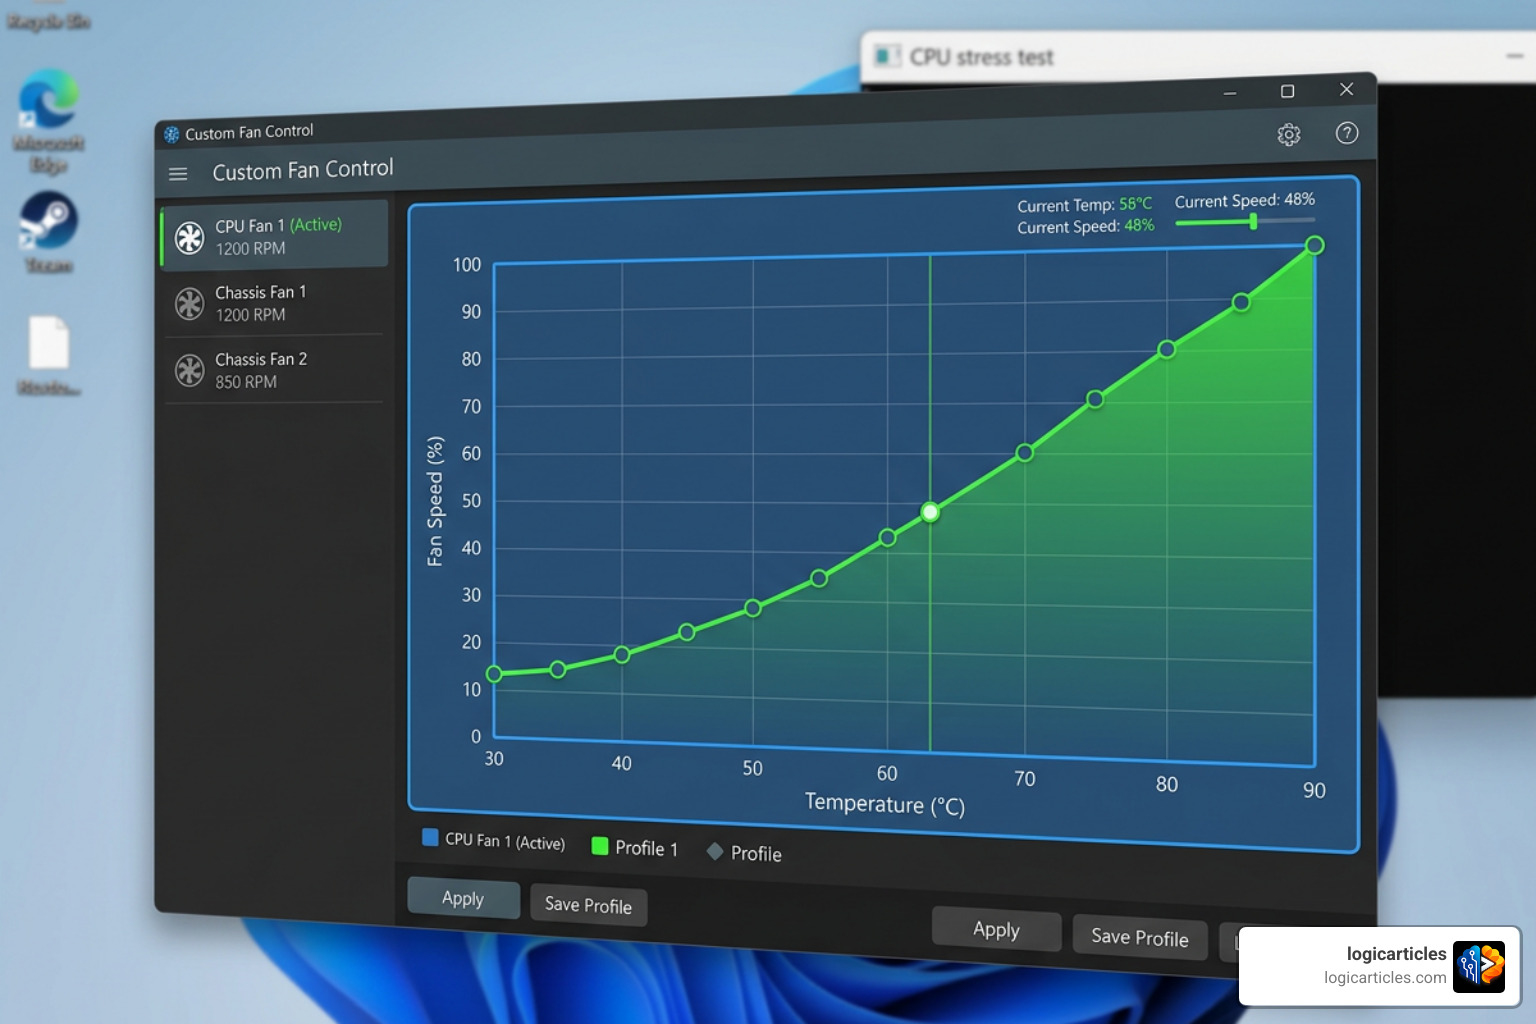Select the curve point at 35°C
Screen dimensions: 1536x1024
tap(558, 669)
